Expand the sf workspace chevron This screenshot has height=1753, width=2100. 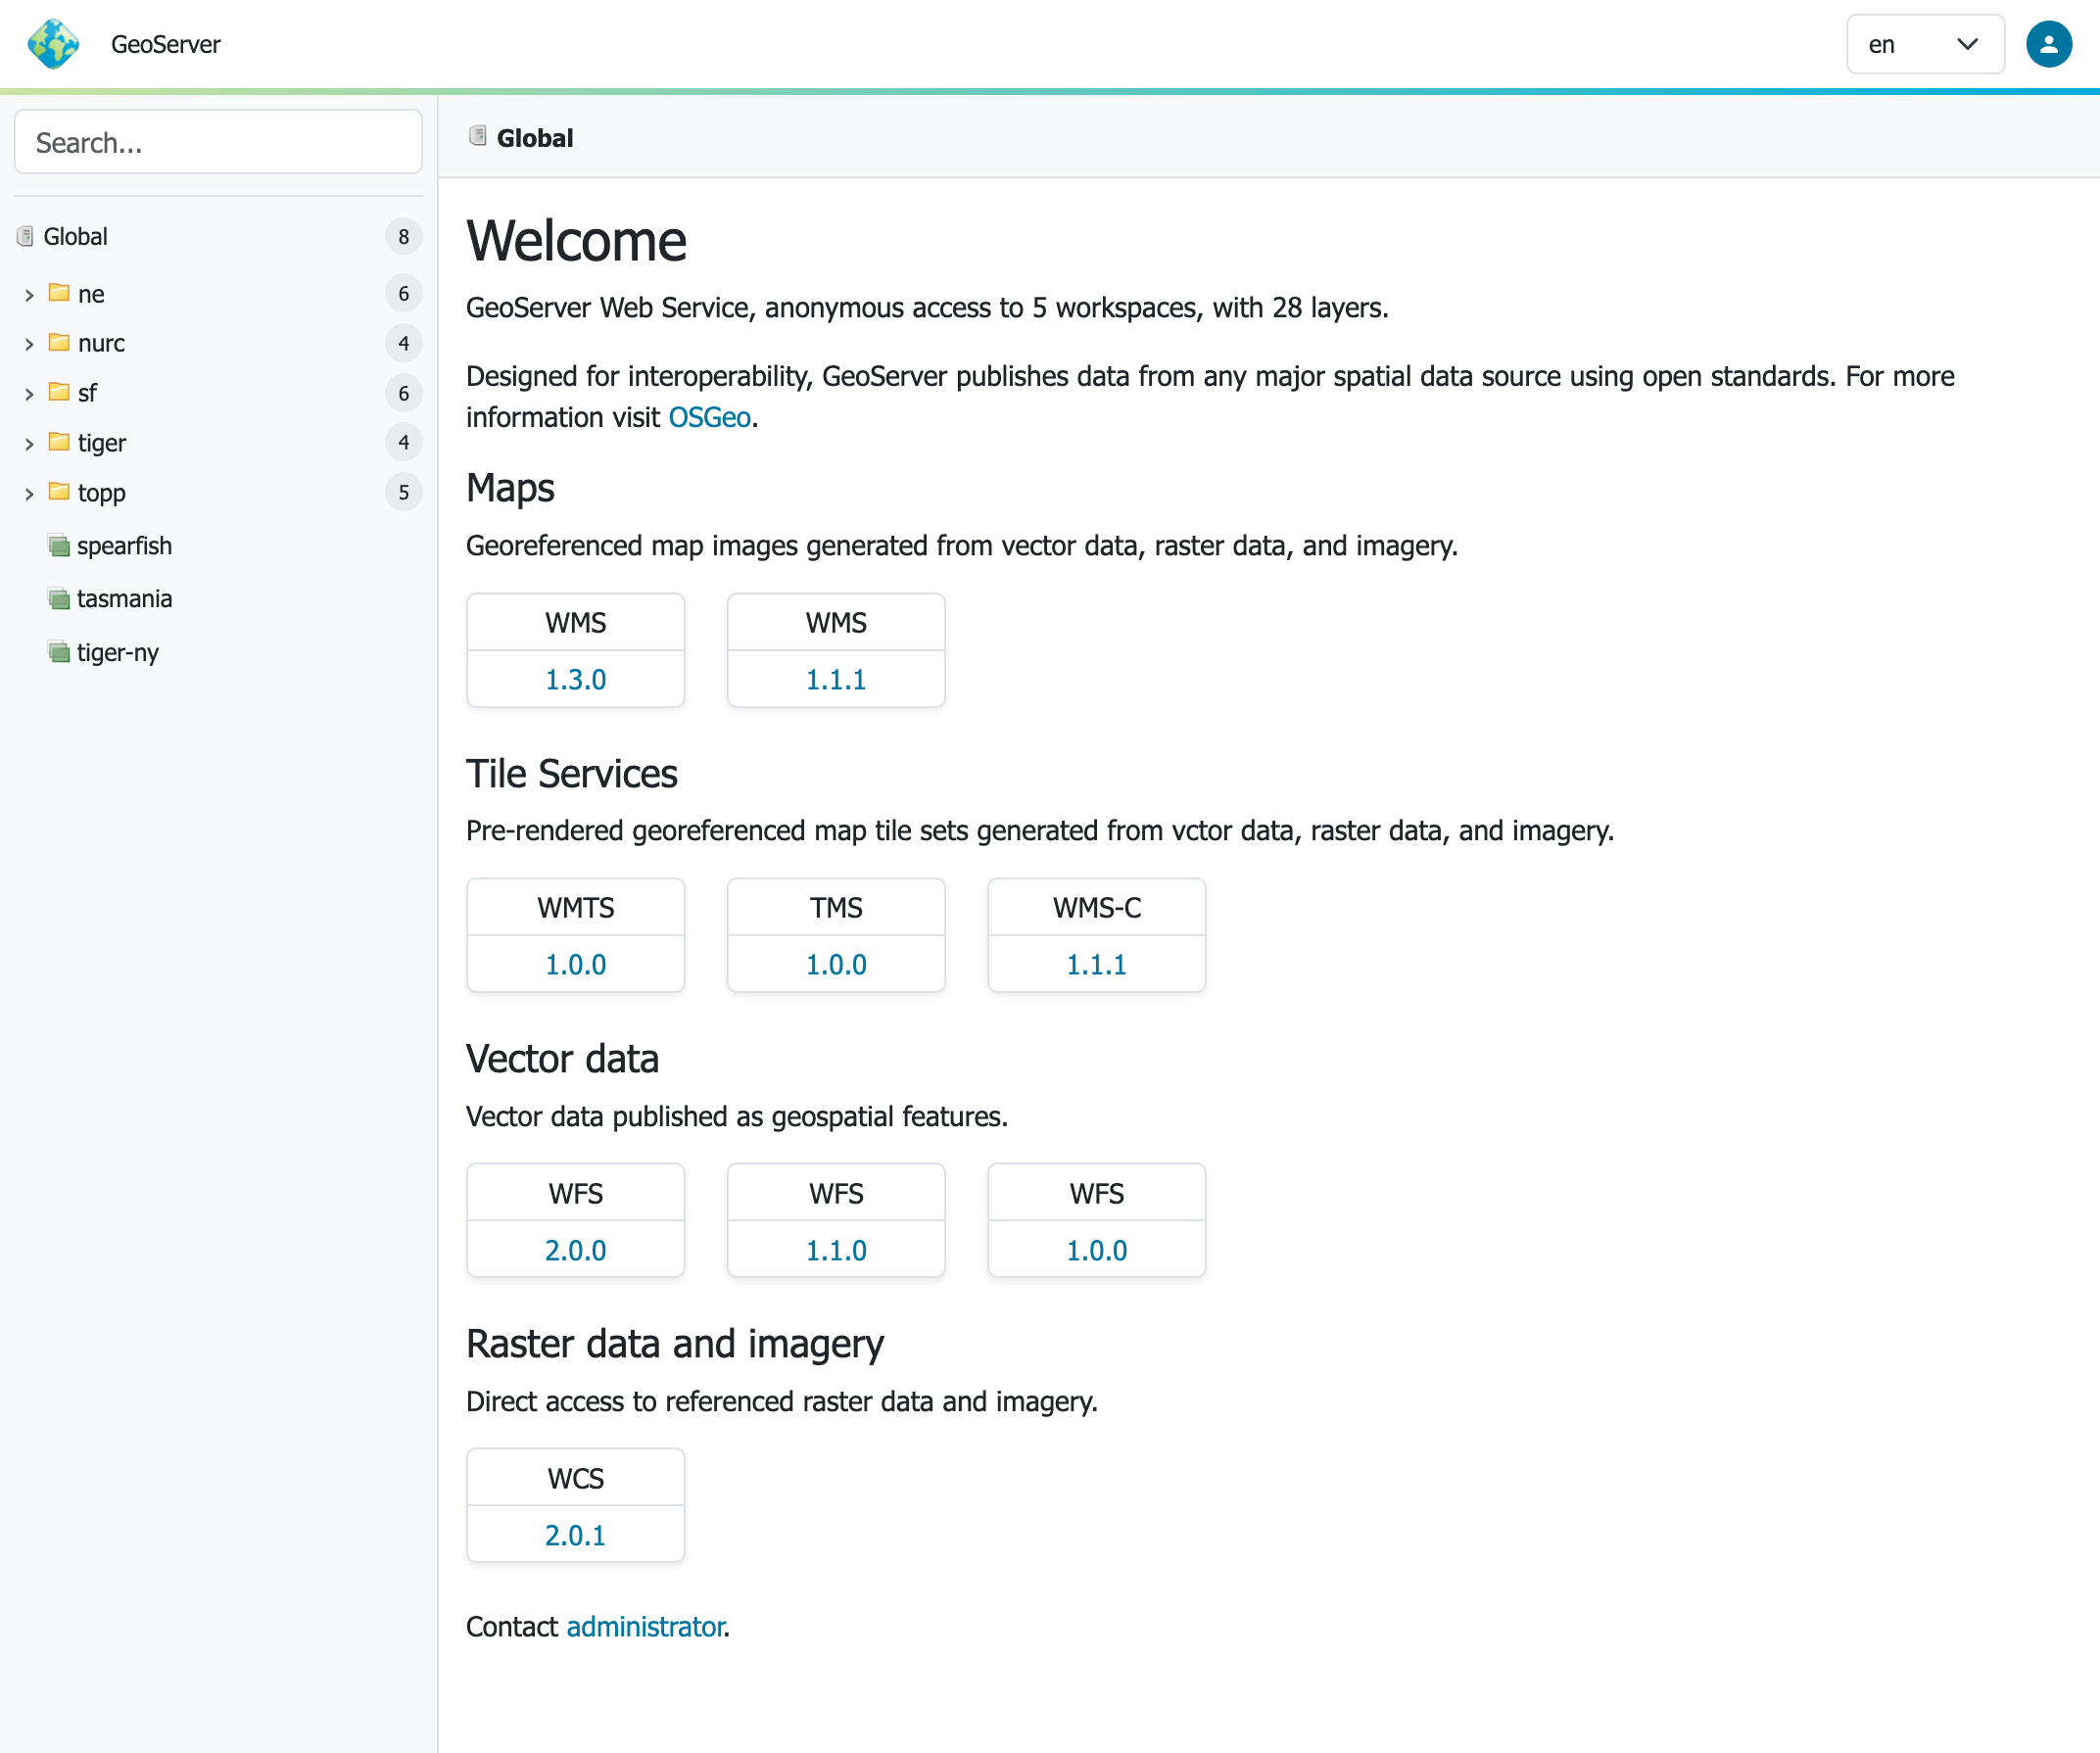(29, 394)
